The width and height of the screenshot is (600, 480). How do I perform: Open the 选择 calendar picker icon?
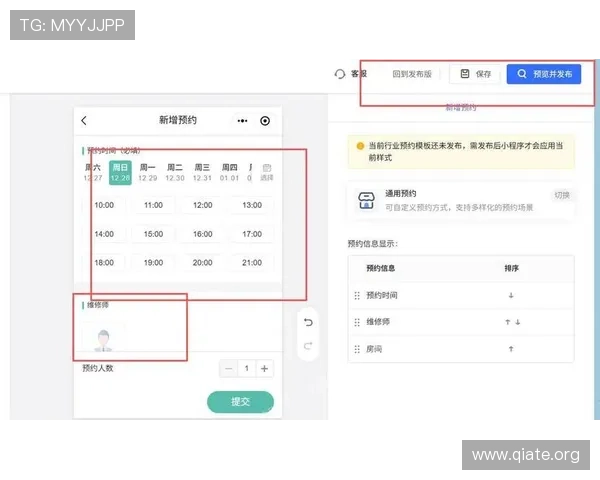(x=267, y=172)
